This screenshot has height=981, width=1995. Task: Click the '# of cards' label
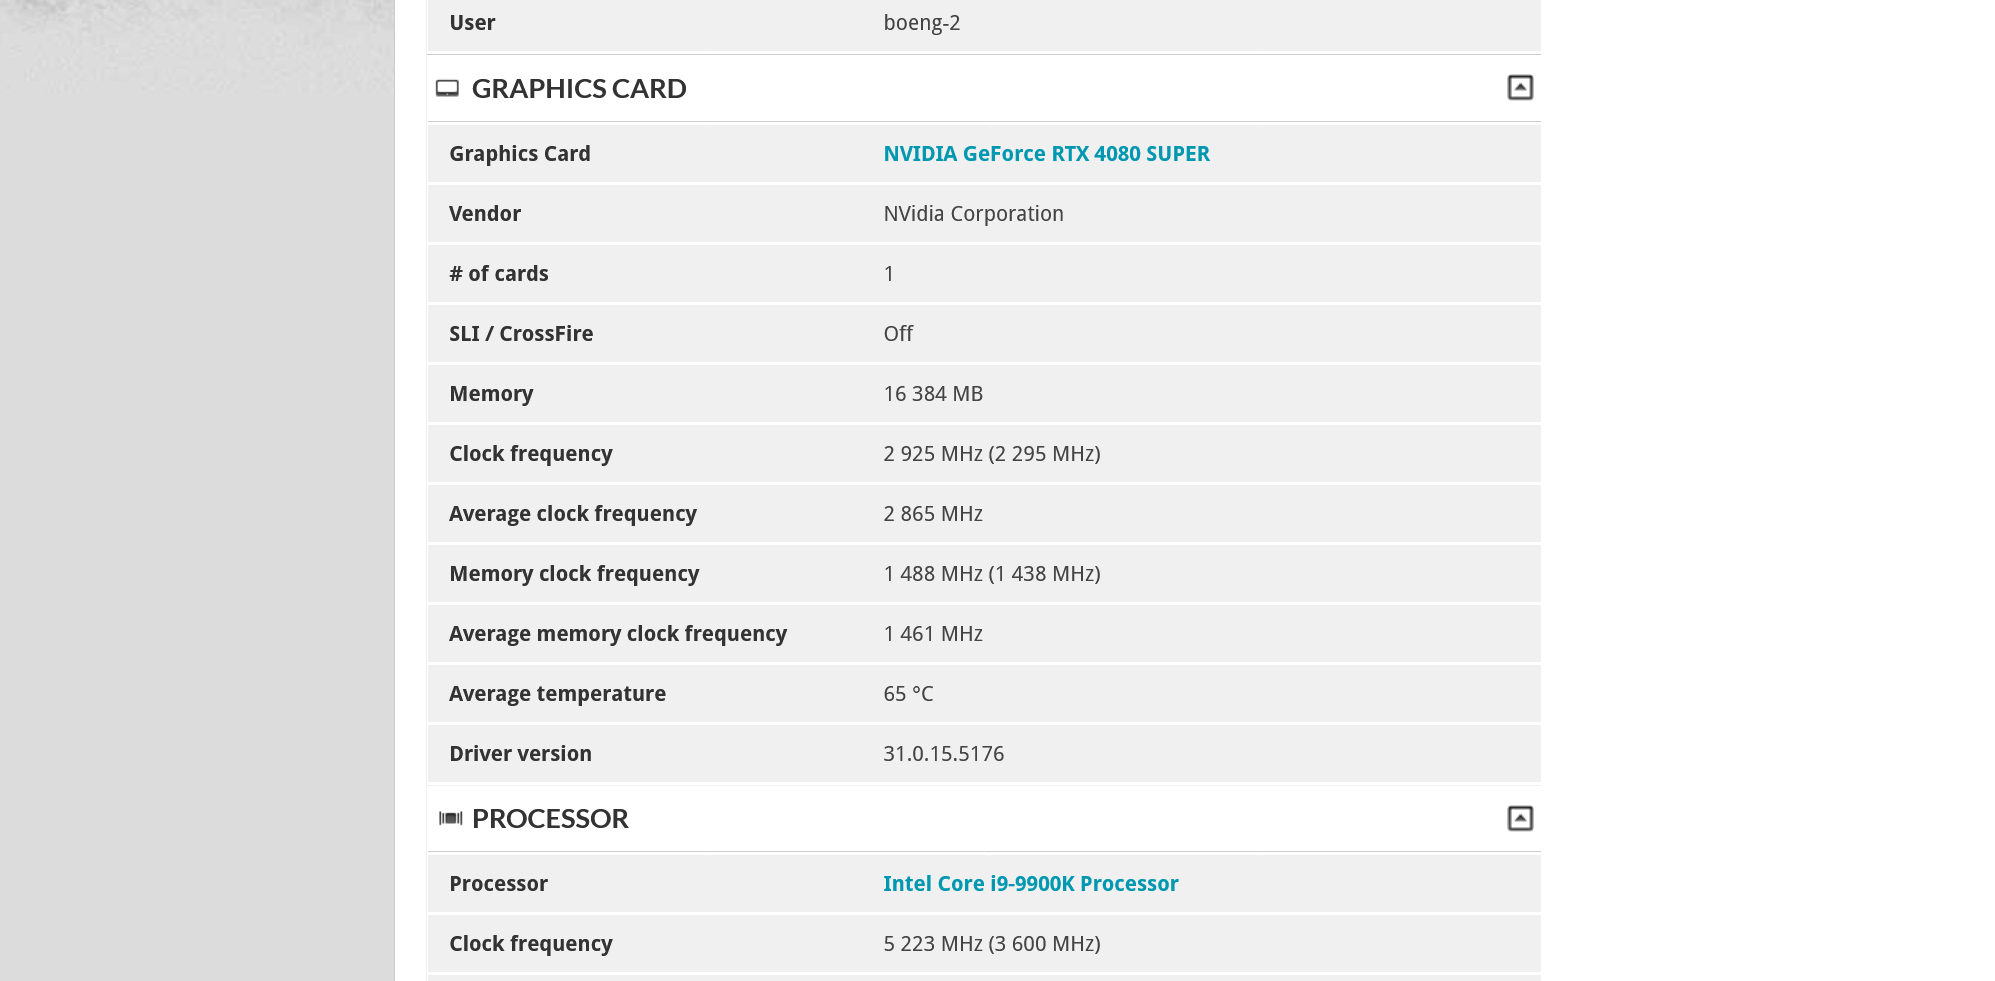[498, 274]
